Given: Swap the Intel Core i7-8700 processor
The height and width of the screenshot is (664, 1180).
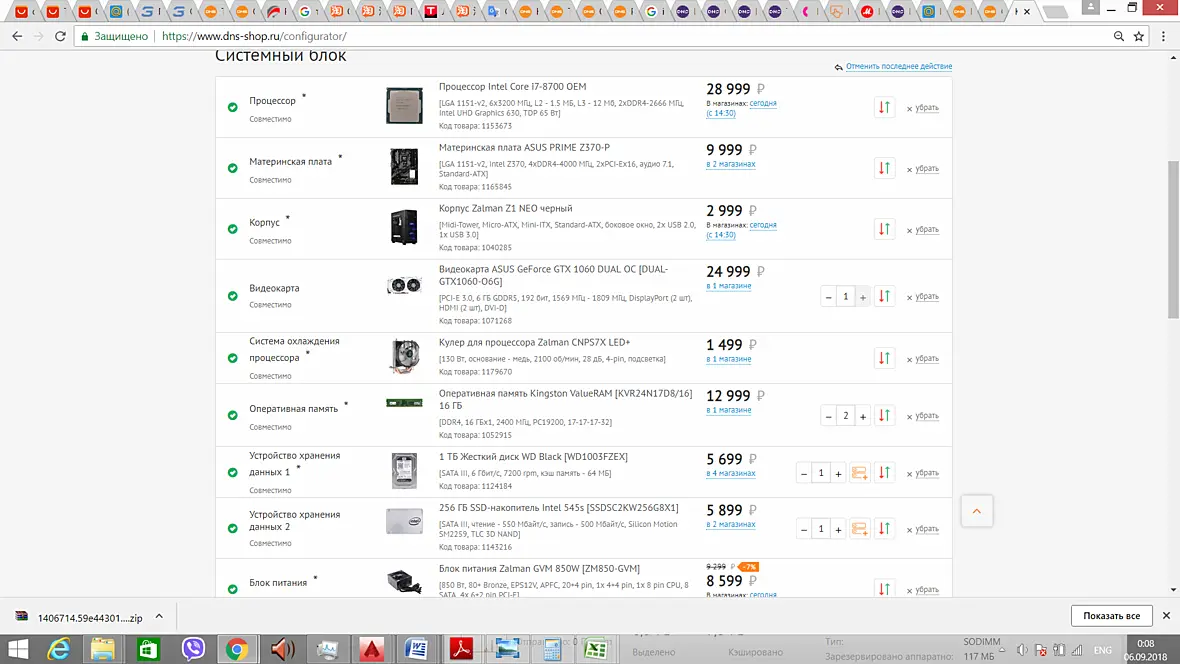Looking at the screenshot, I should 884,108.
